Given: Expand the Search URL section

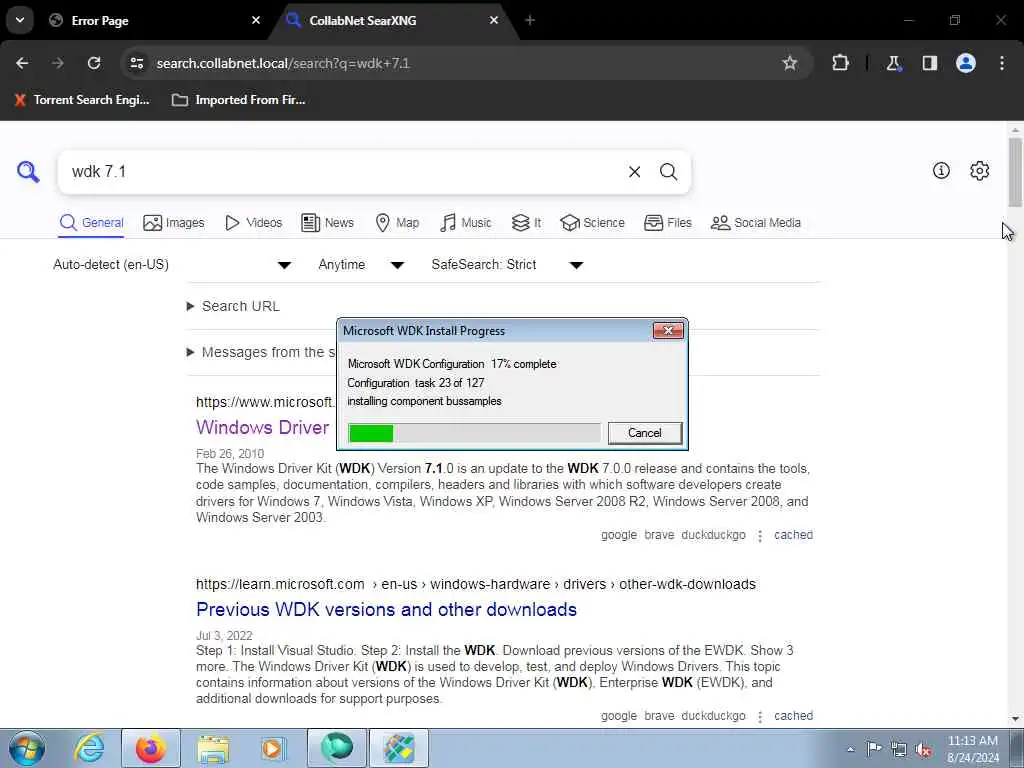Looking at the screenshot, I should click(234, 306).
